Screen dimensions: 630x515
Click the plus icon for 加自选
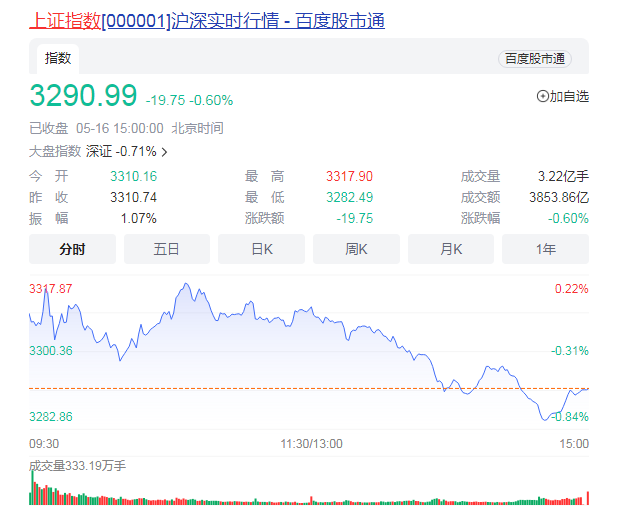(x=543, y=97)
